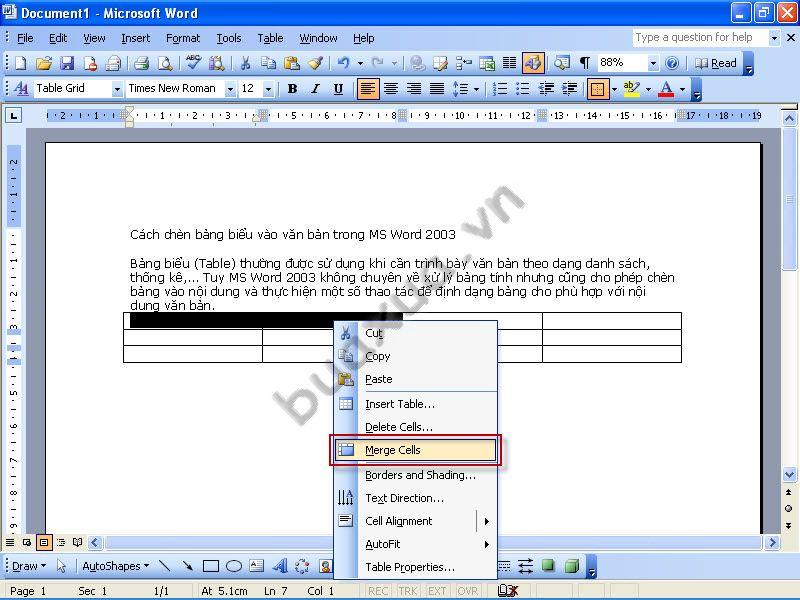This screenshot has height=600, width=800.
Task: Select the Format Painter brush
Action: point(315,63)
